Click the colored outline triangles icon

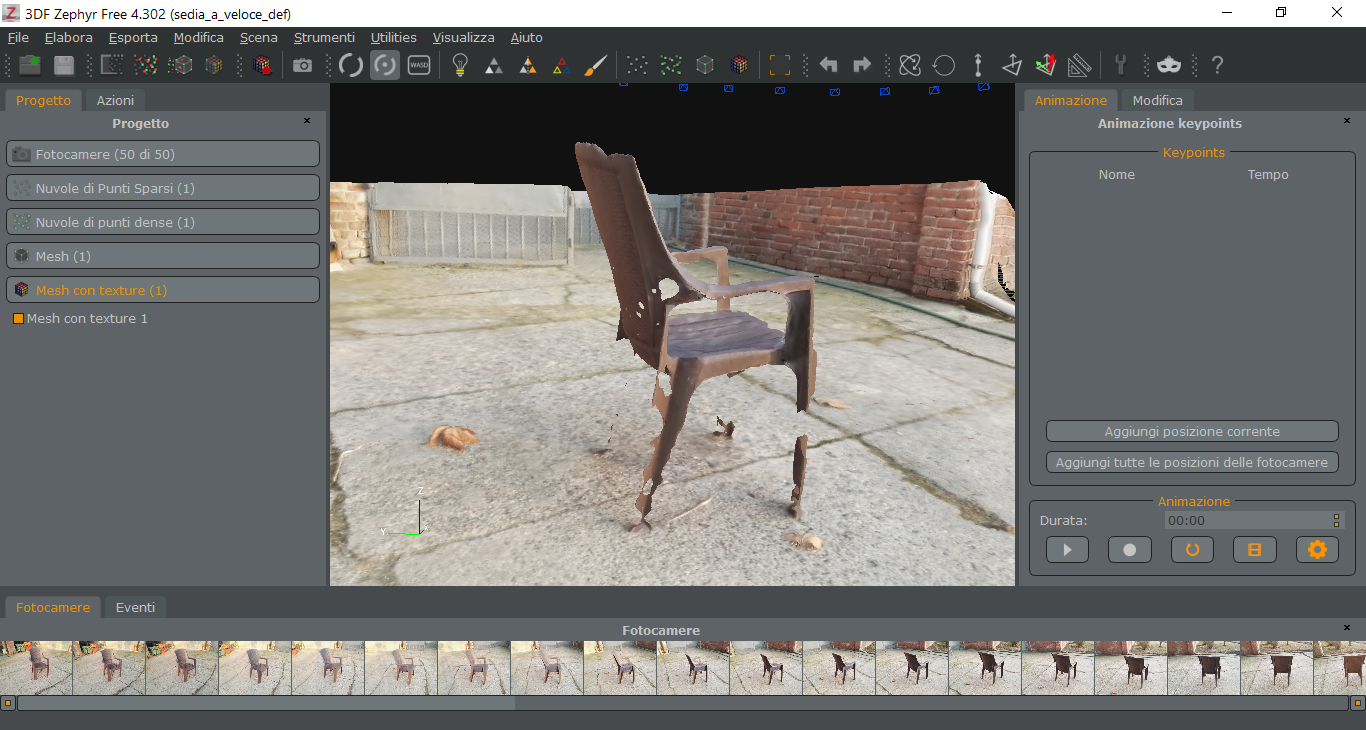click(x=562, y=65)
